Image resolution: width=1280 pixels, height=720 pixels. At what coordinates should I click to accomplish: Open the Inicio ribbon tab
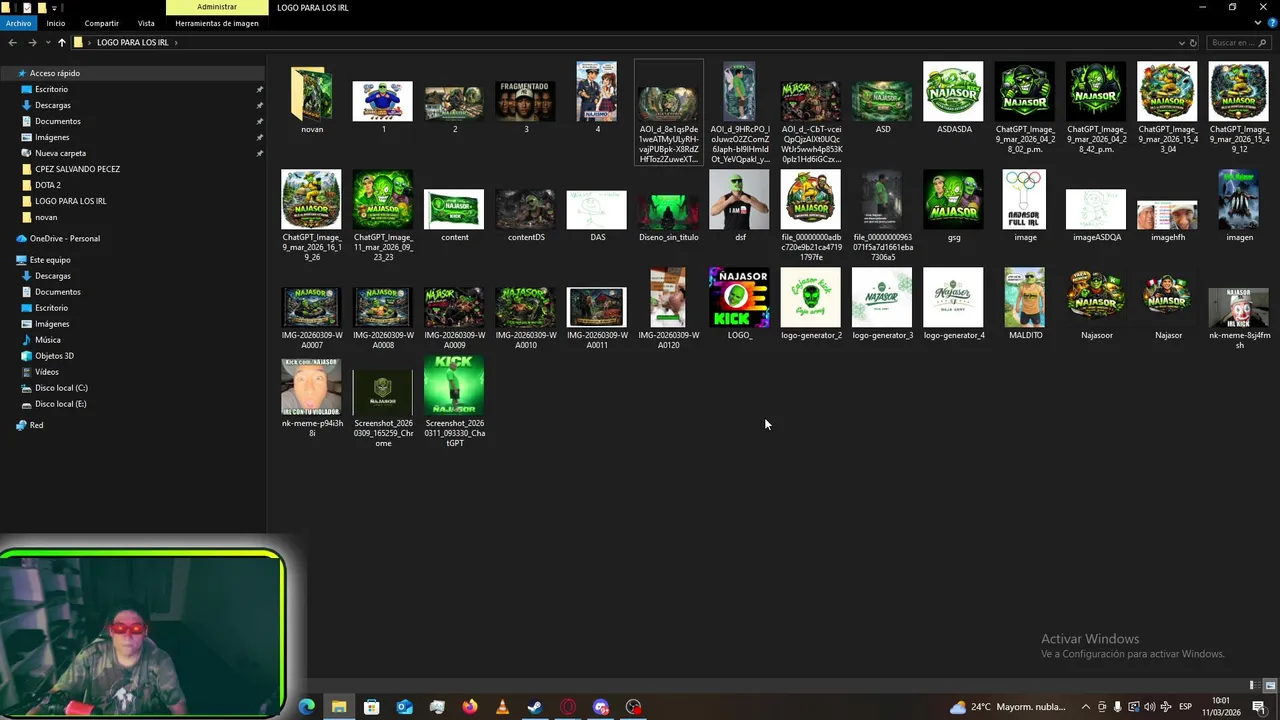tap(56, 23)
